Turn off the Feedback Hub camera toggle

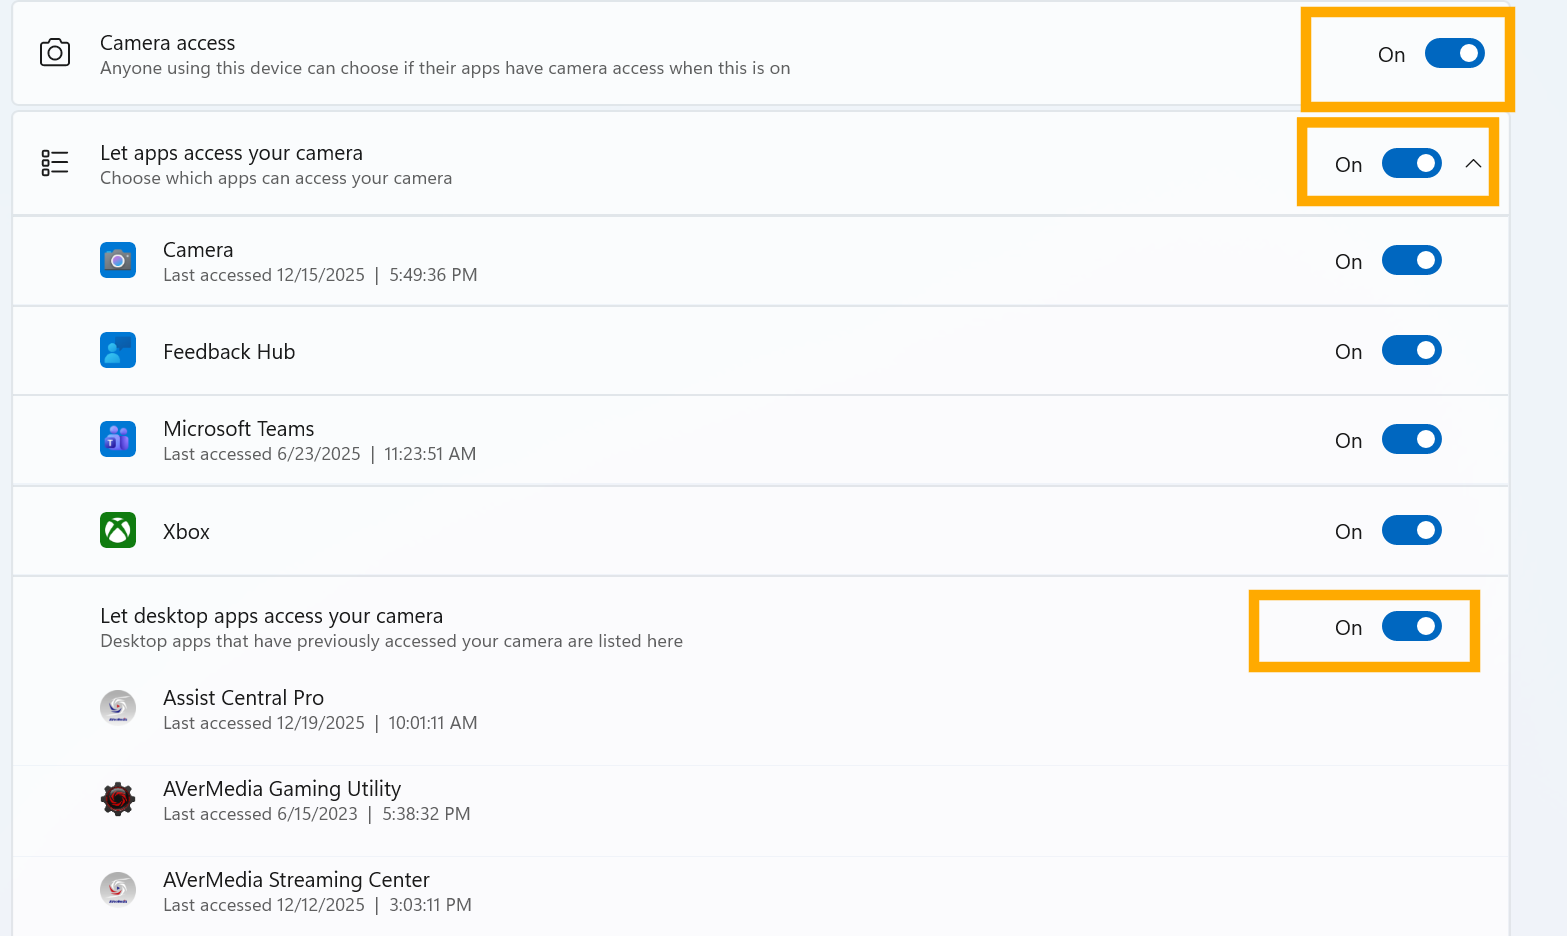[1411, 350]
